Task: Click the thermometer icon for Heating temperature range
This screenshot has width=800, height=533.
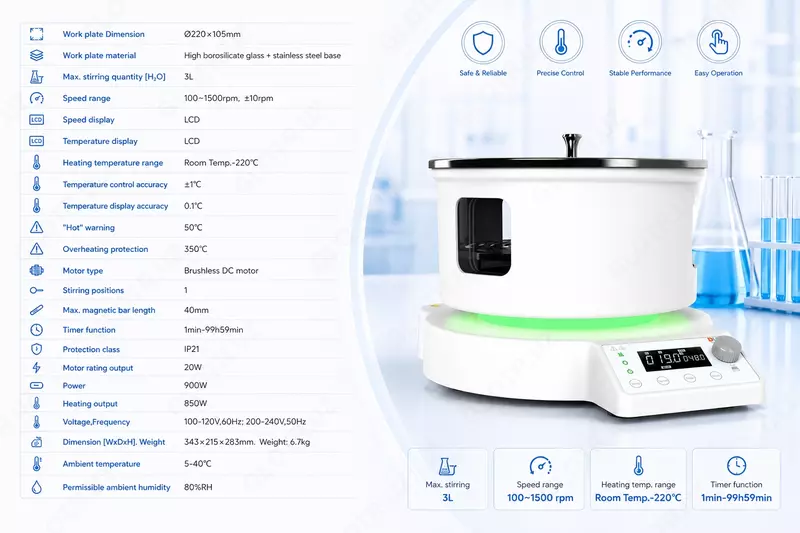Action: coord(36,163)
